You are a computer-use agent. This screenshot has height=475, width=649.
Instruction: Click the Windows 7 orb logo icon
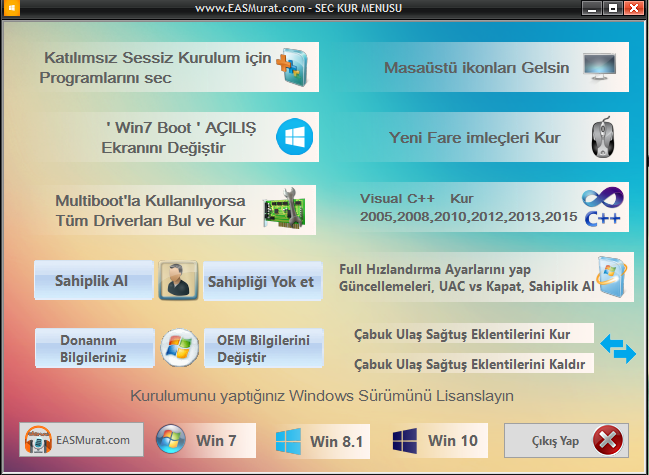pos(171,439)
